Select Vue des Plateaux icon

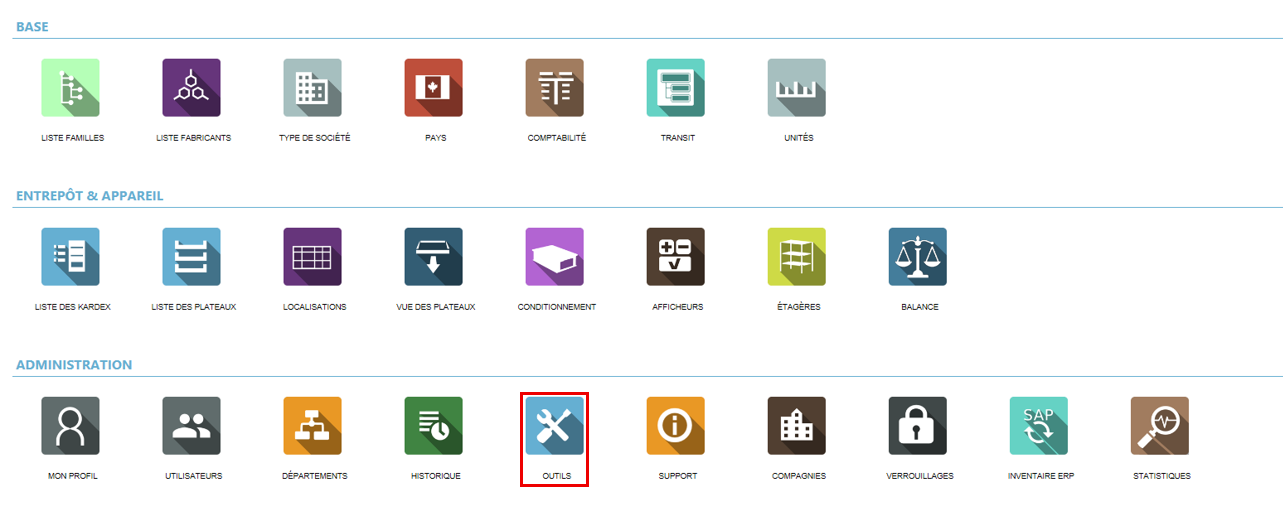click(x=434, y=257)
